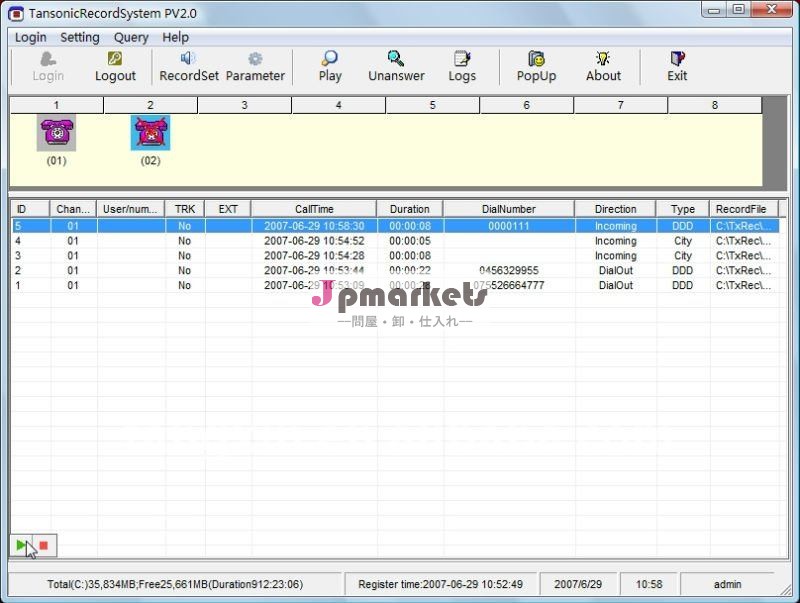
Task: Click the 10:58 time in status bar
Action: 649,584
